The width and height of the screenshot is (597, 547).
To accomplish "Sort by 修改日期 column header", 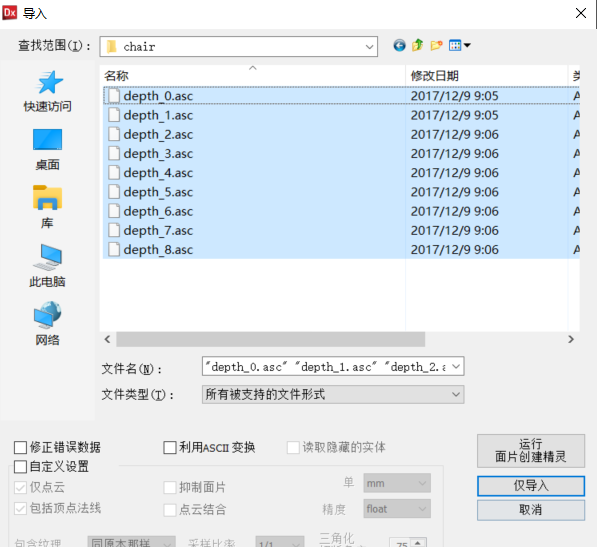I will [x=487, y=76].
